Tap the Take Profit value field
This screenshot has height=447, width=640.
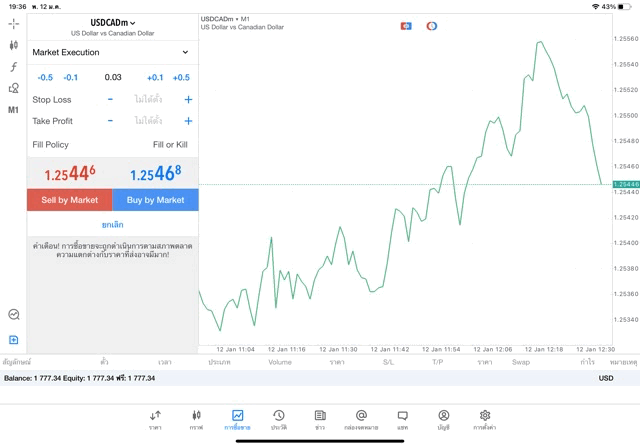[148, 121]
